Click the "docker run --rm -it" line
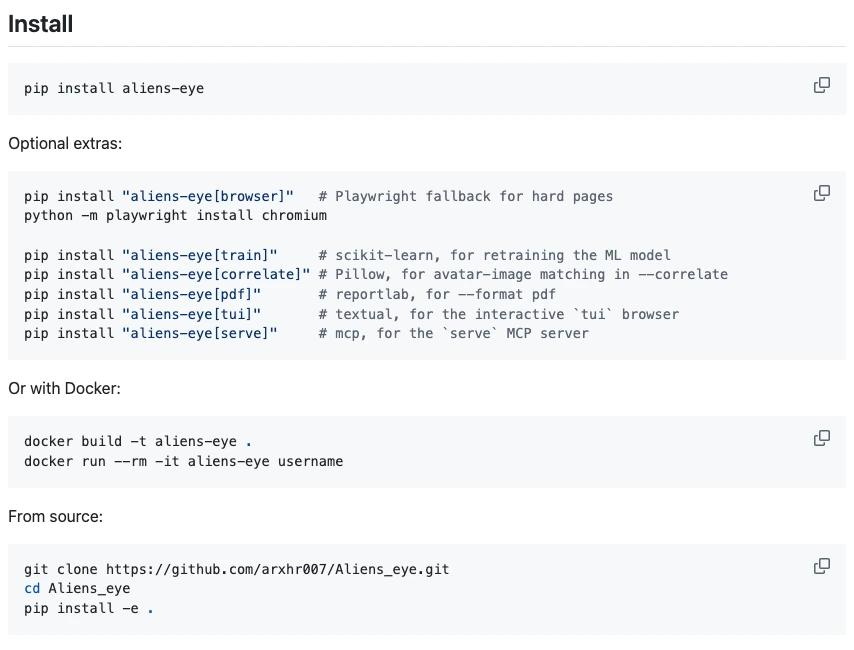 (184, 461)
